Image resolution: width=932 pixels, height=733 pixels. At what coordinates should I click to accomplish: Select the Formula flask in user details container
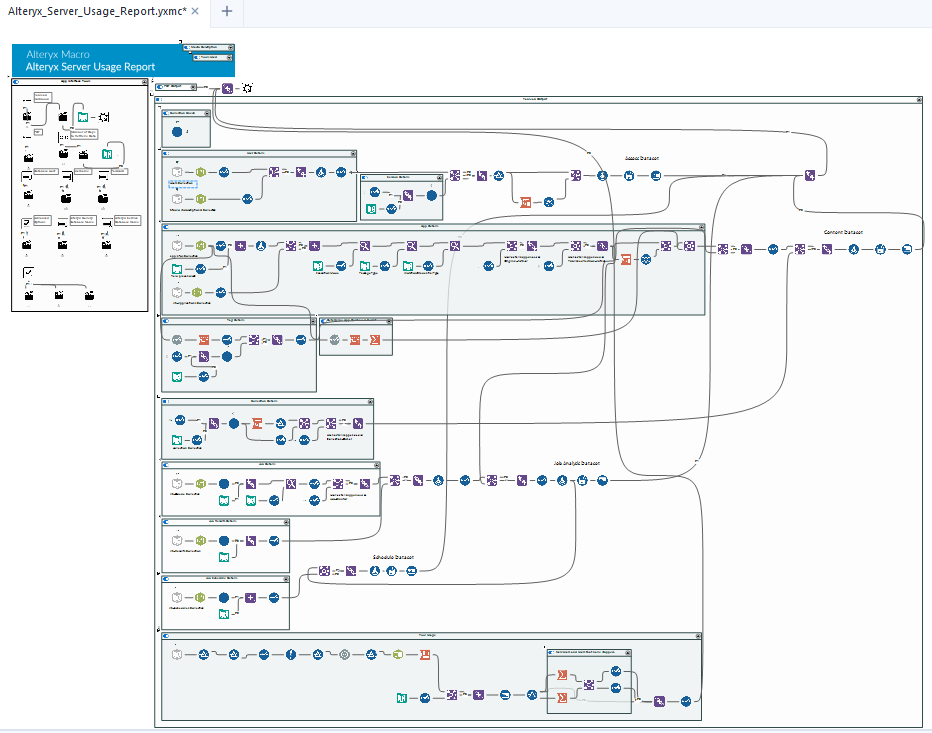tap(321, 172)
